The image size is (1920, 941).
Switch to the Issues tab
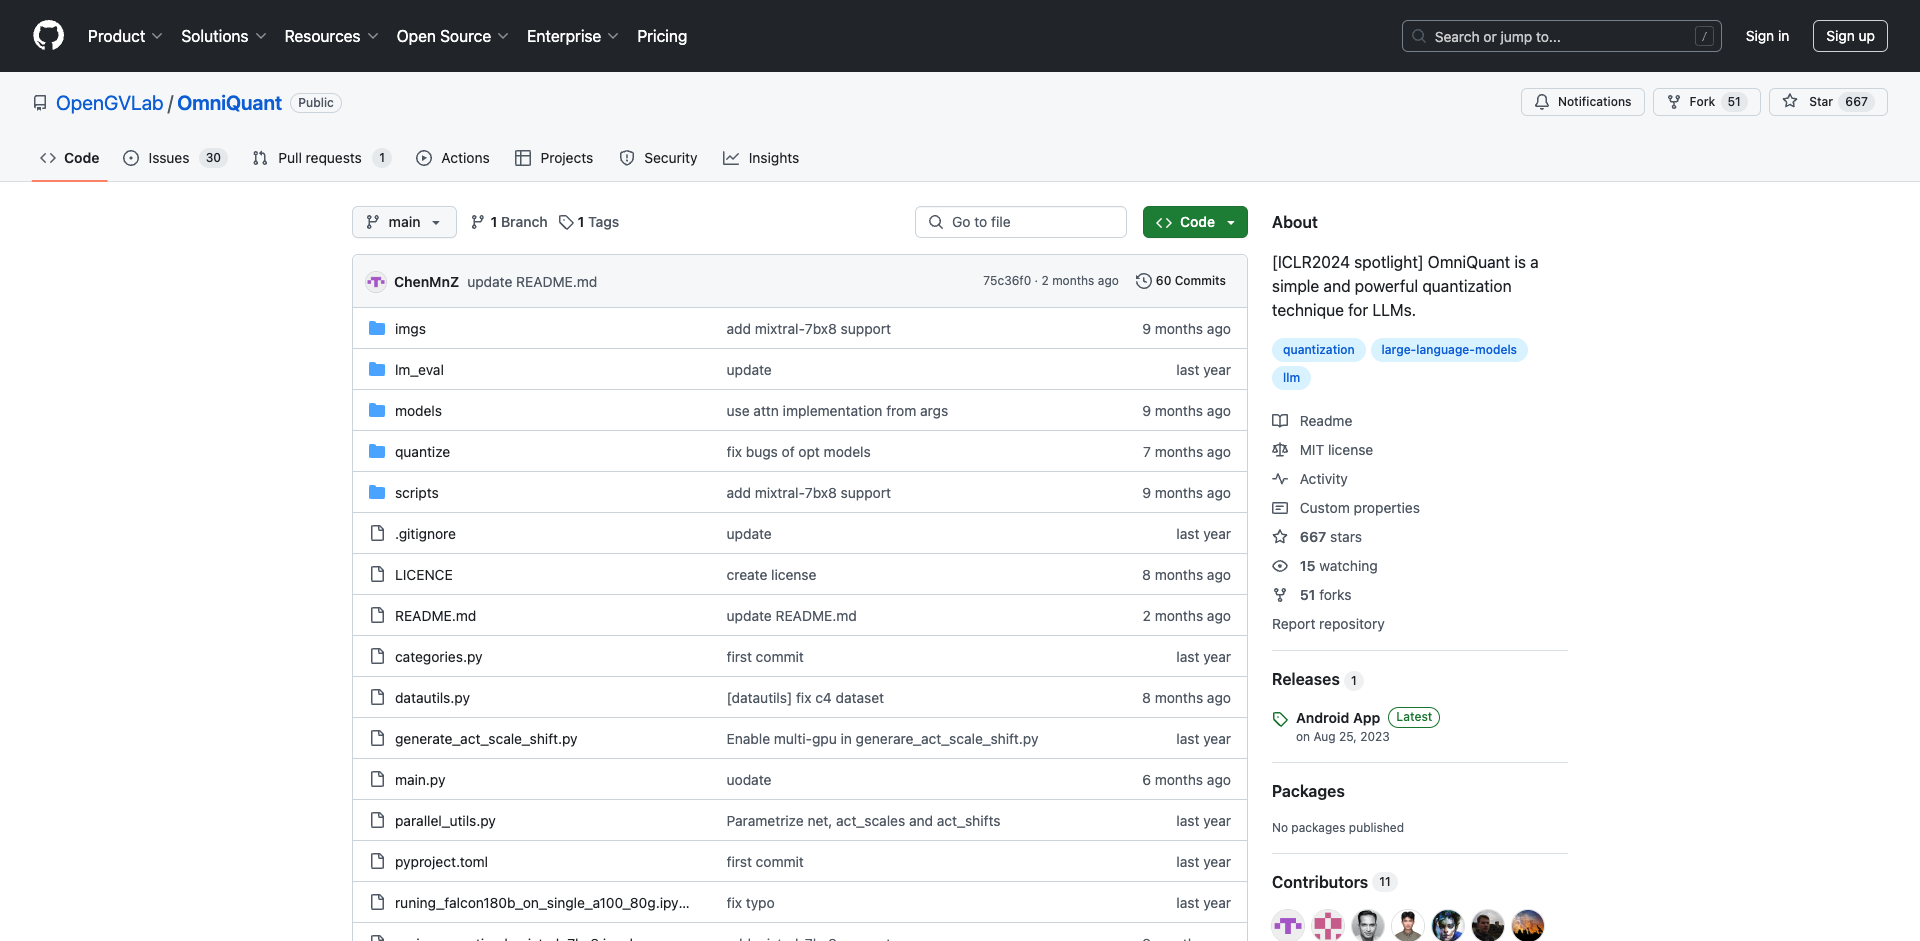tap(175, 158)
